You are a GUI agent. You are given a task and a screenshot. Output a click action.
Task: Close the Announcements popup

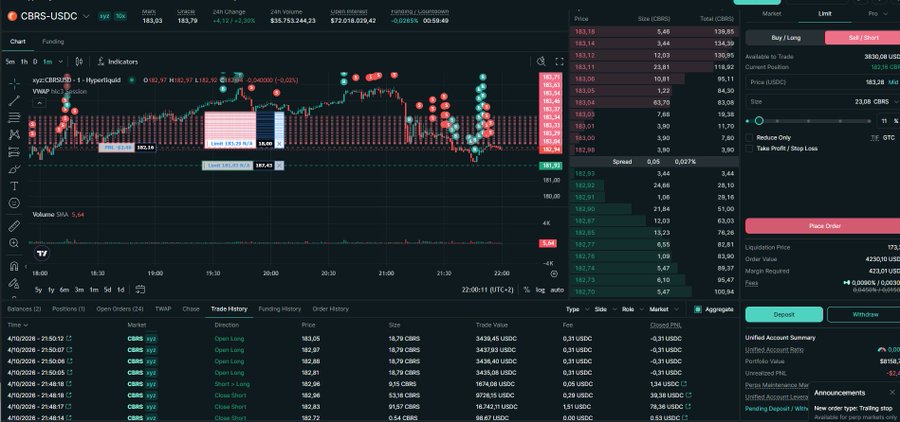[x=892, y=393]
